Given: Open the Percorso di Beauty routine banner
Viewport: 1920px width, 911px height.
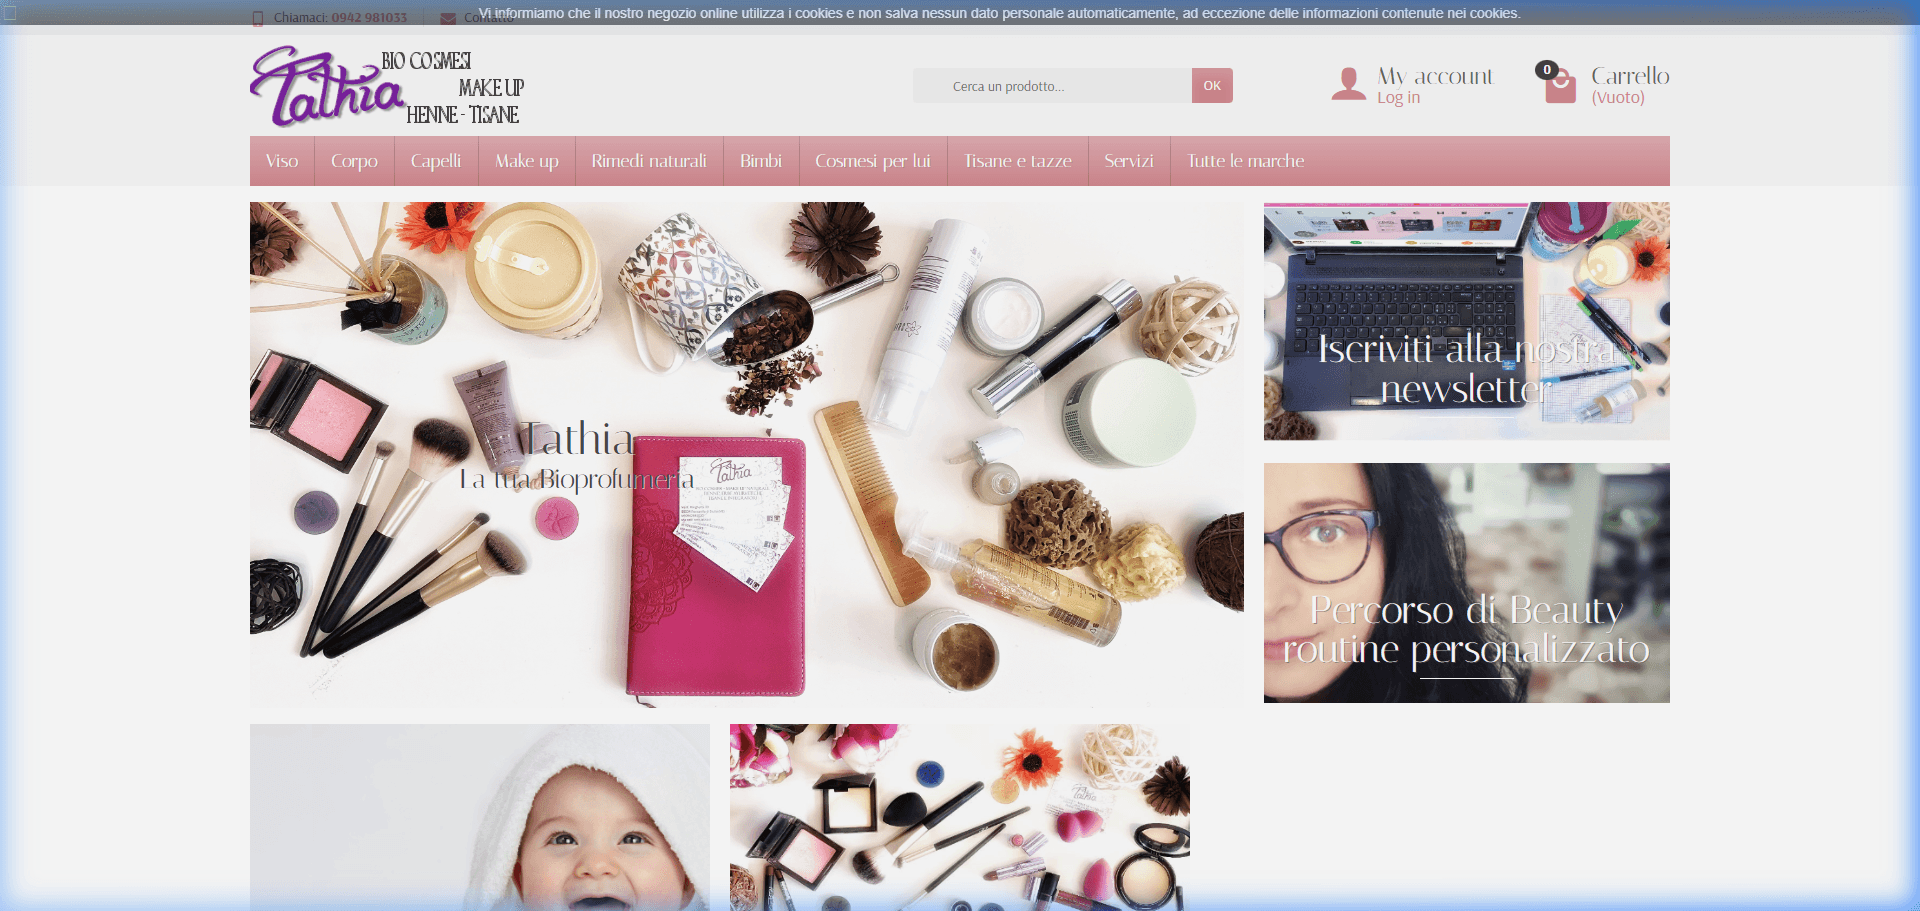Looking at the screenshot, I should [1467, 583].
